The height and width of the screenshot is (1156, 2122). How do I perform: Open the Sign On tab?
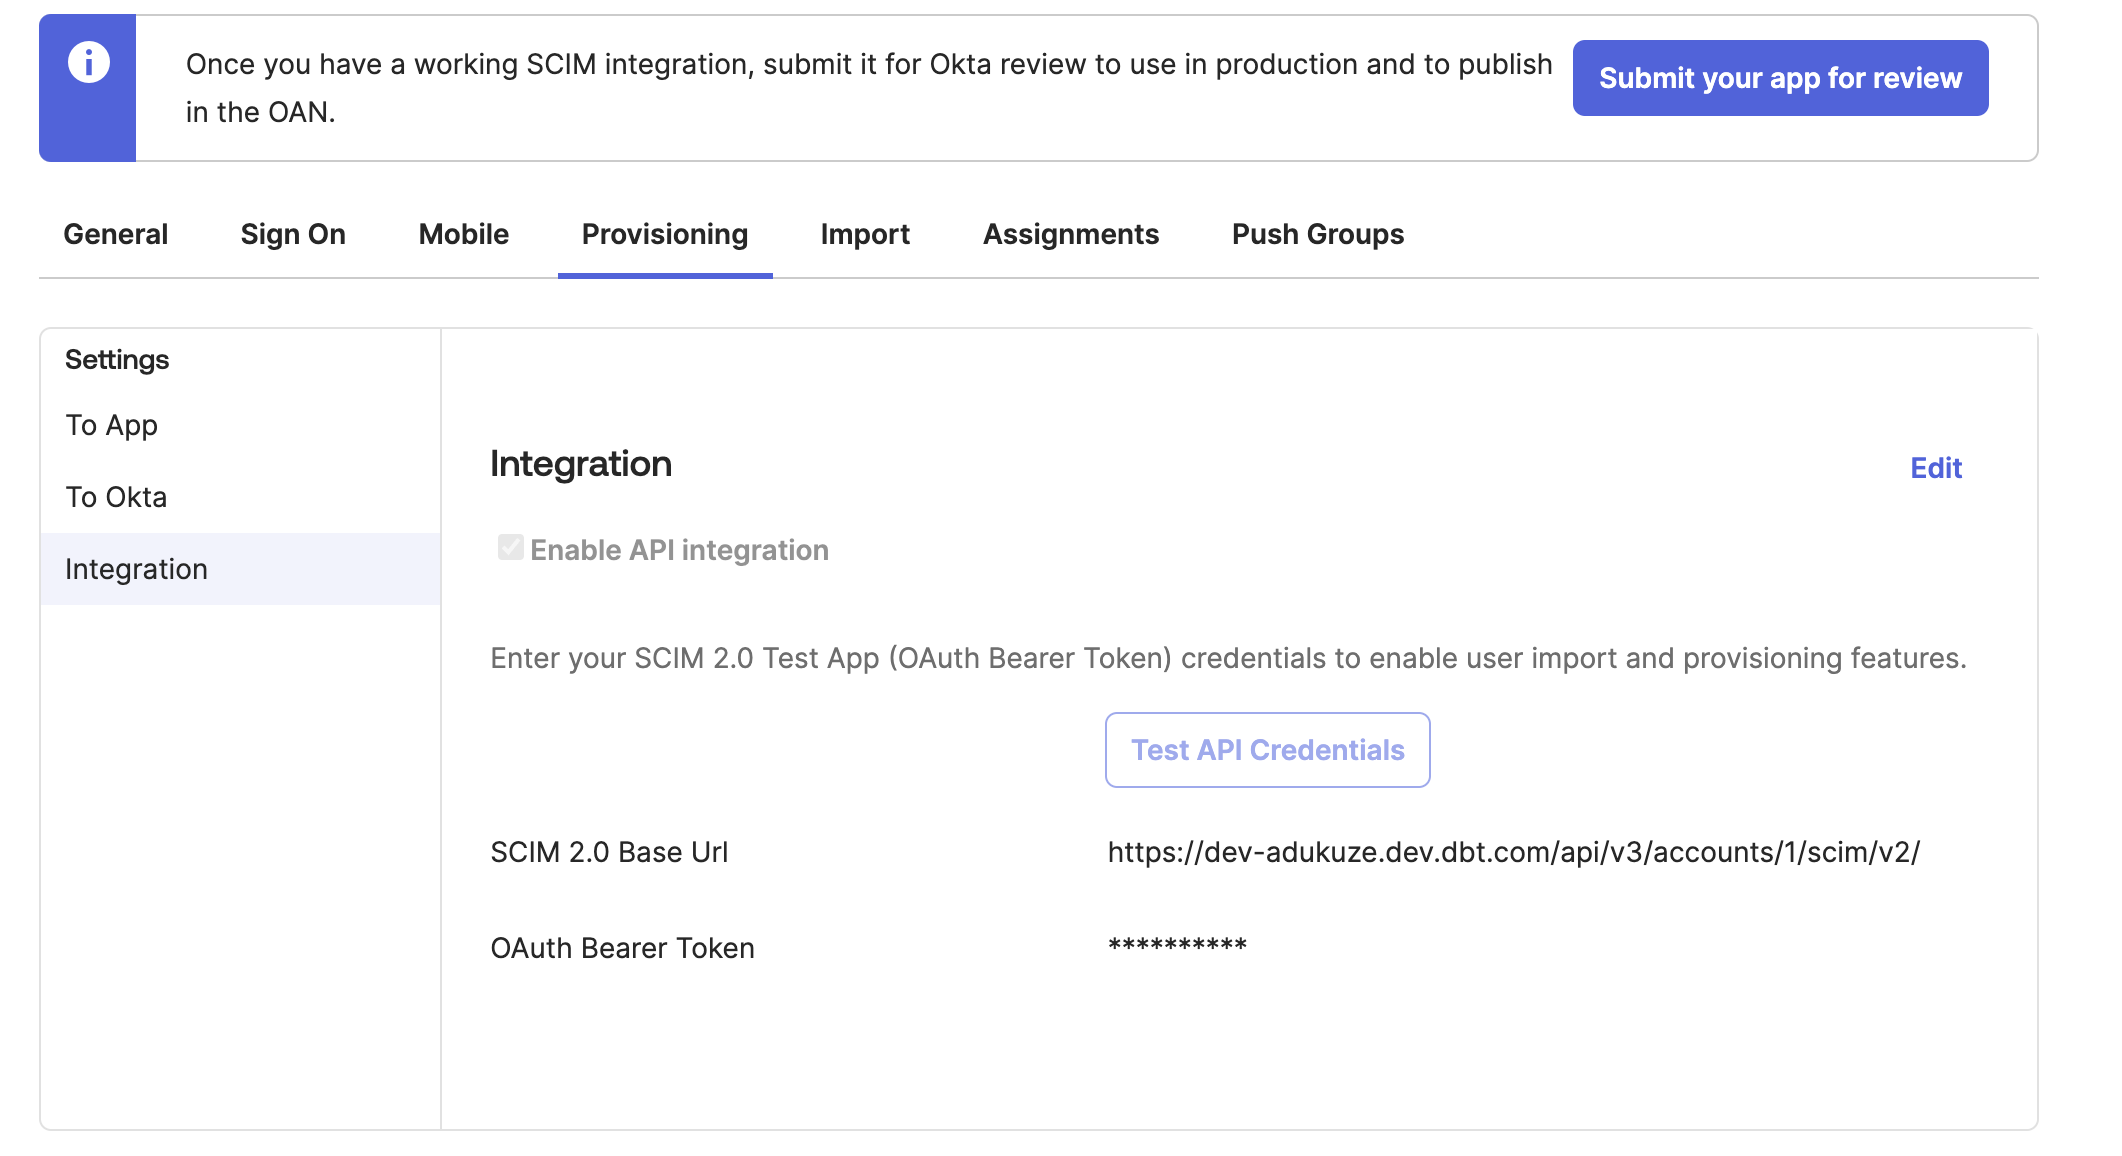292,234
